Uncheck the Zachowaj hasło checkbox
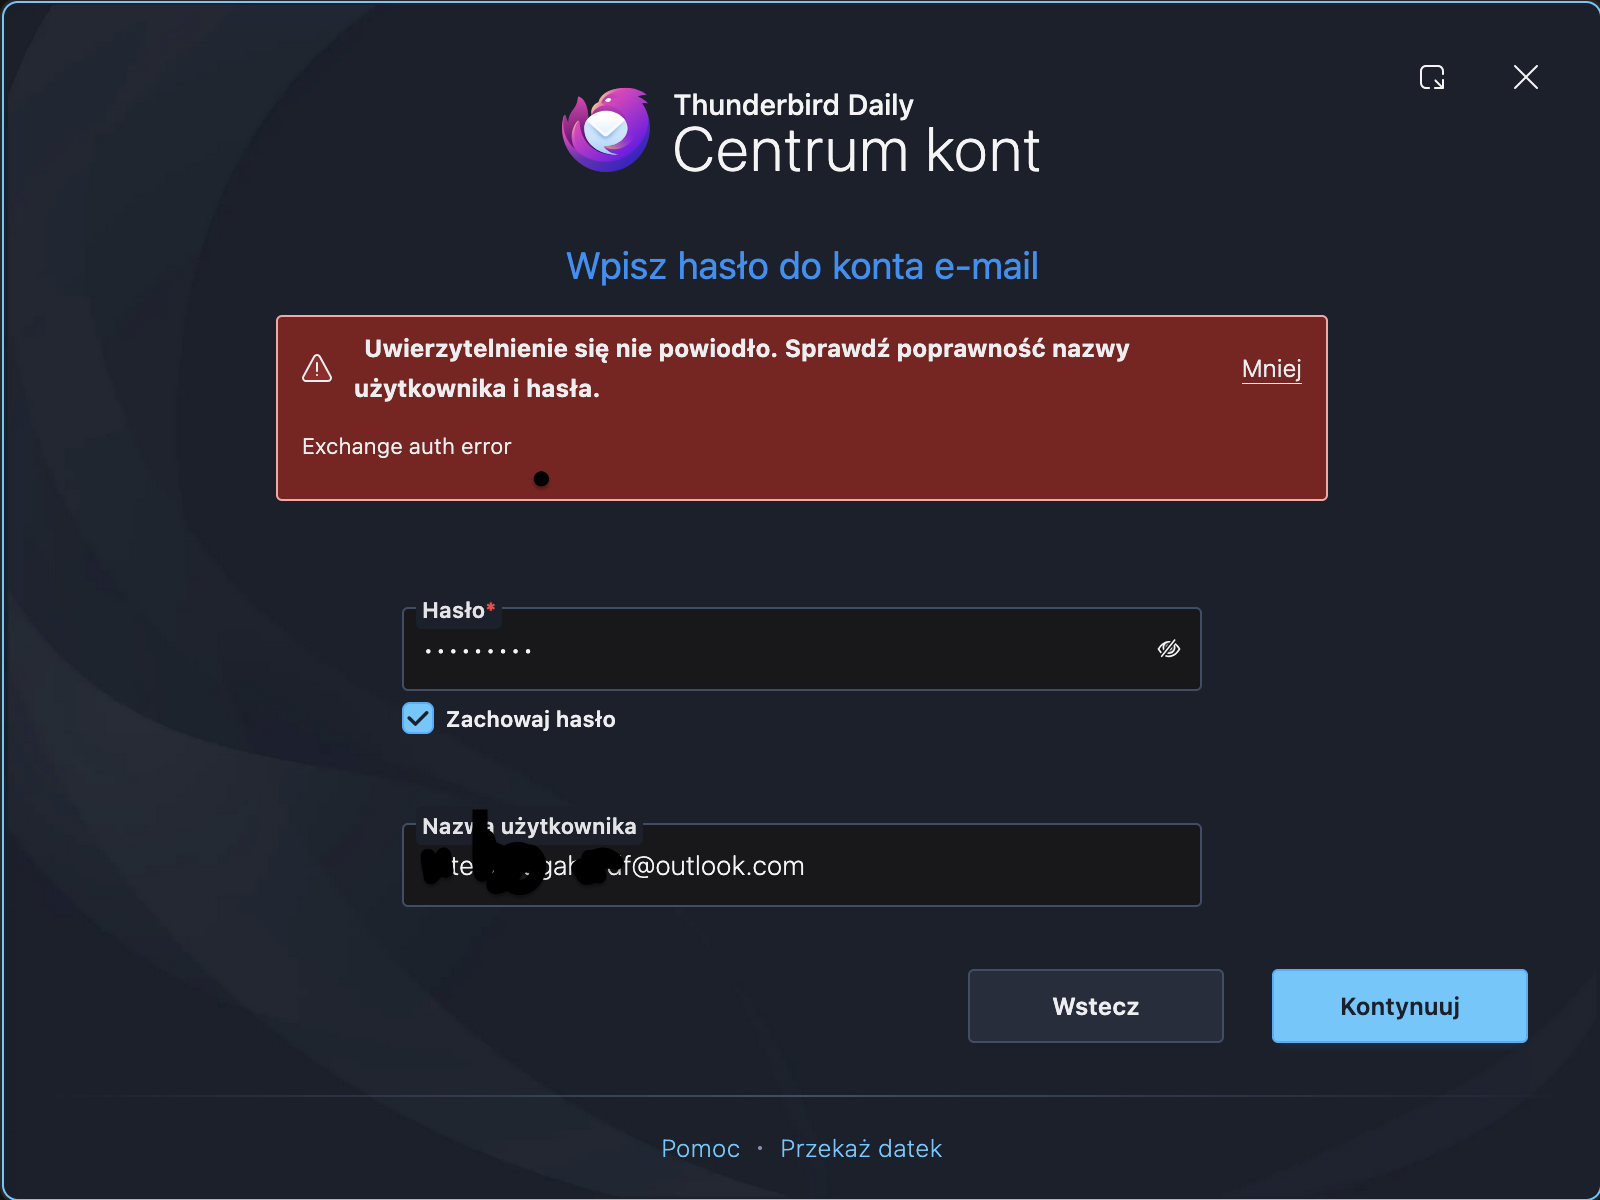Screen dimensions: 1600x1200 pos(418,718)
